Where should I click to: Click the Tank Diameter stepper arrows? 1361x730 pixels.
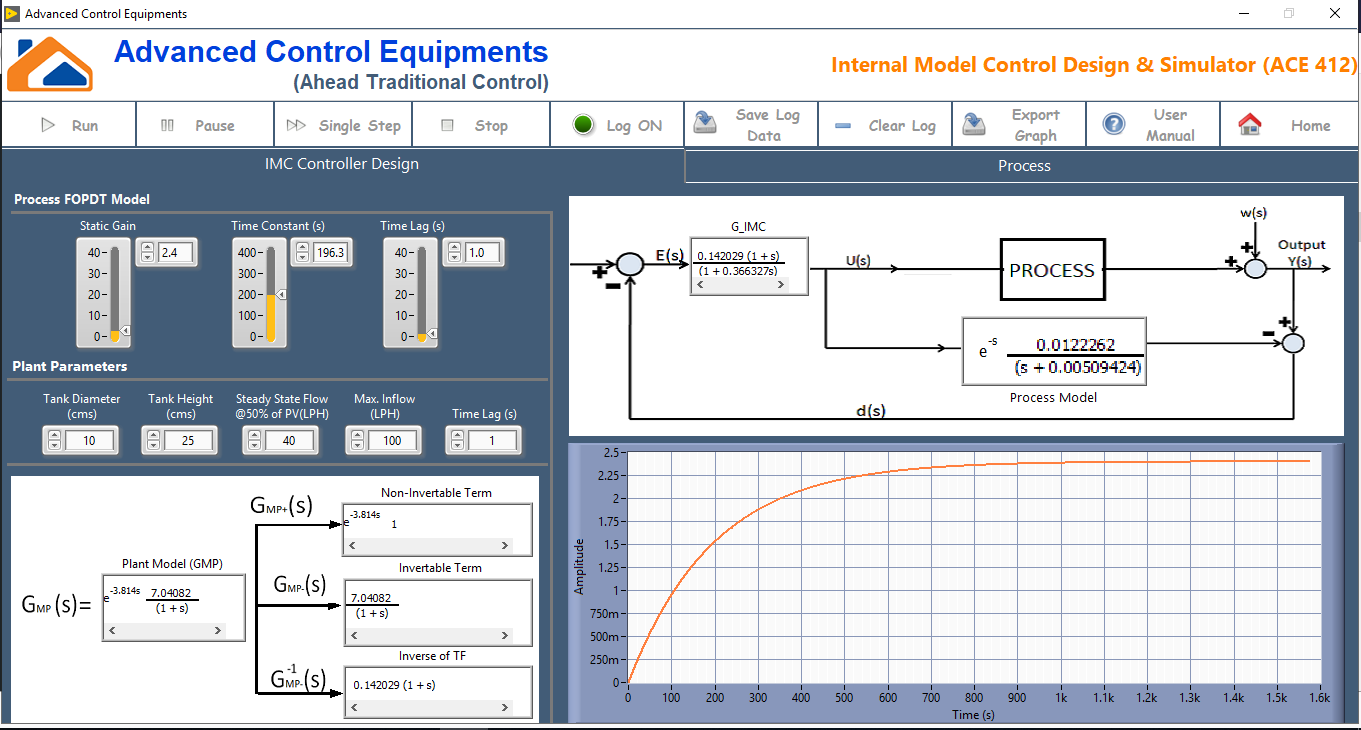point(54,440)
